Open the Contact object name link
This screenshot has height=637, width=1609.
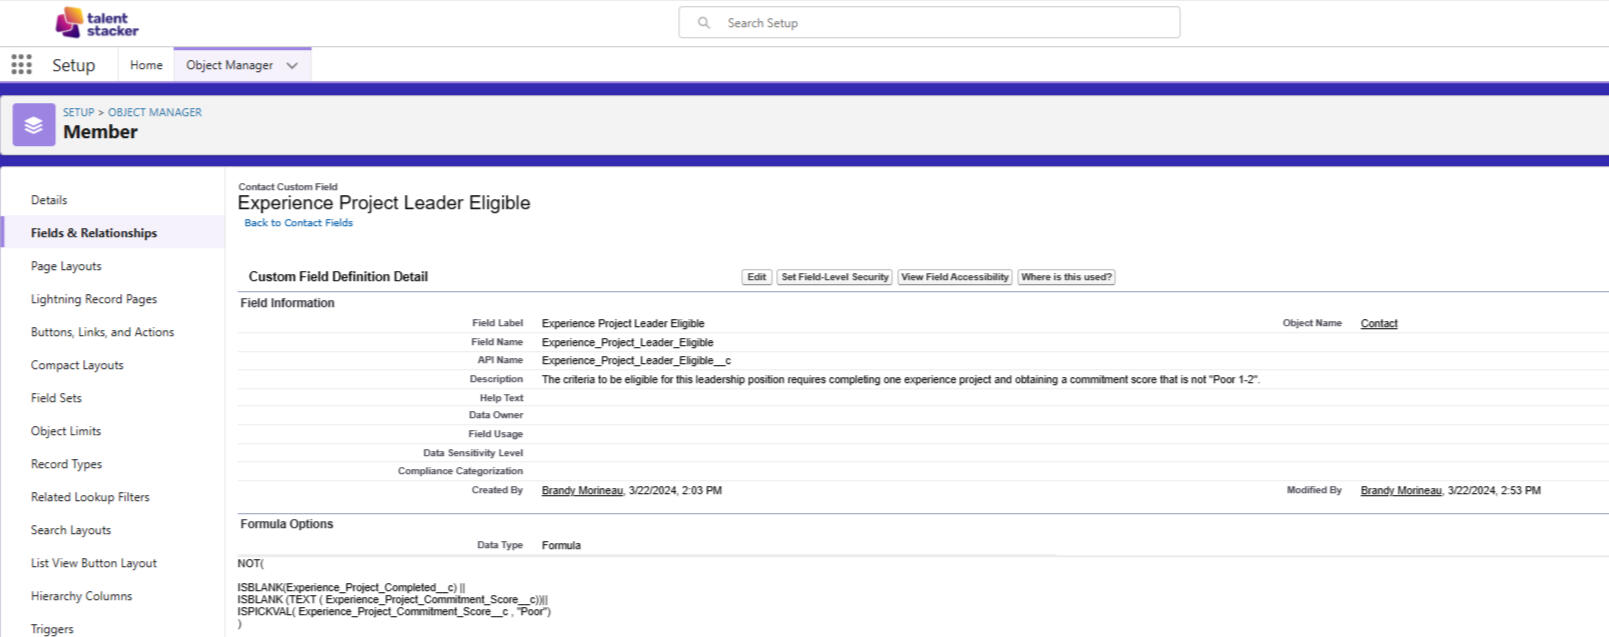(x=1378, y=323)
